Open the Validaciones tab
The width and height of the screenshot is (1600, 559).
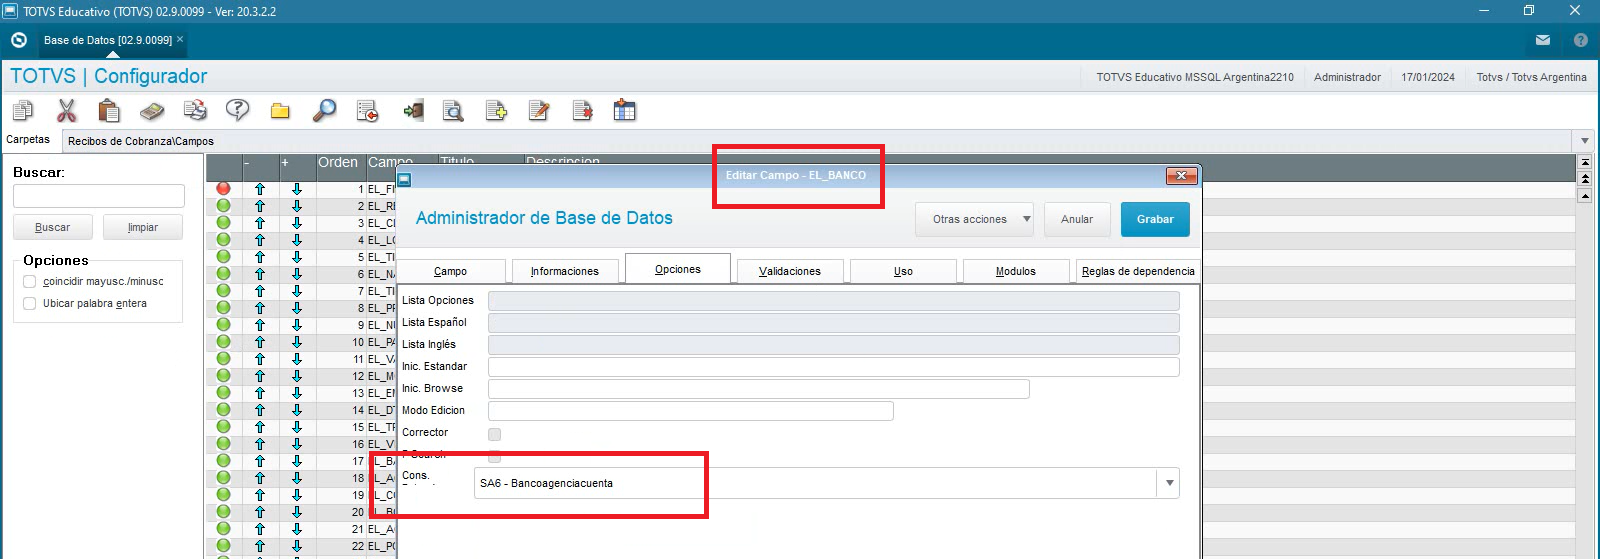790,271
